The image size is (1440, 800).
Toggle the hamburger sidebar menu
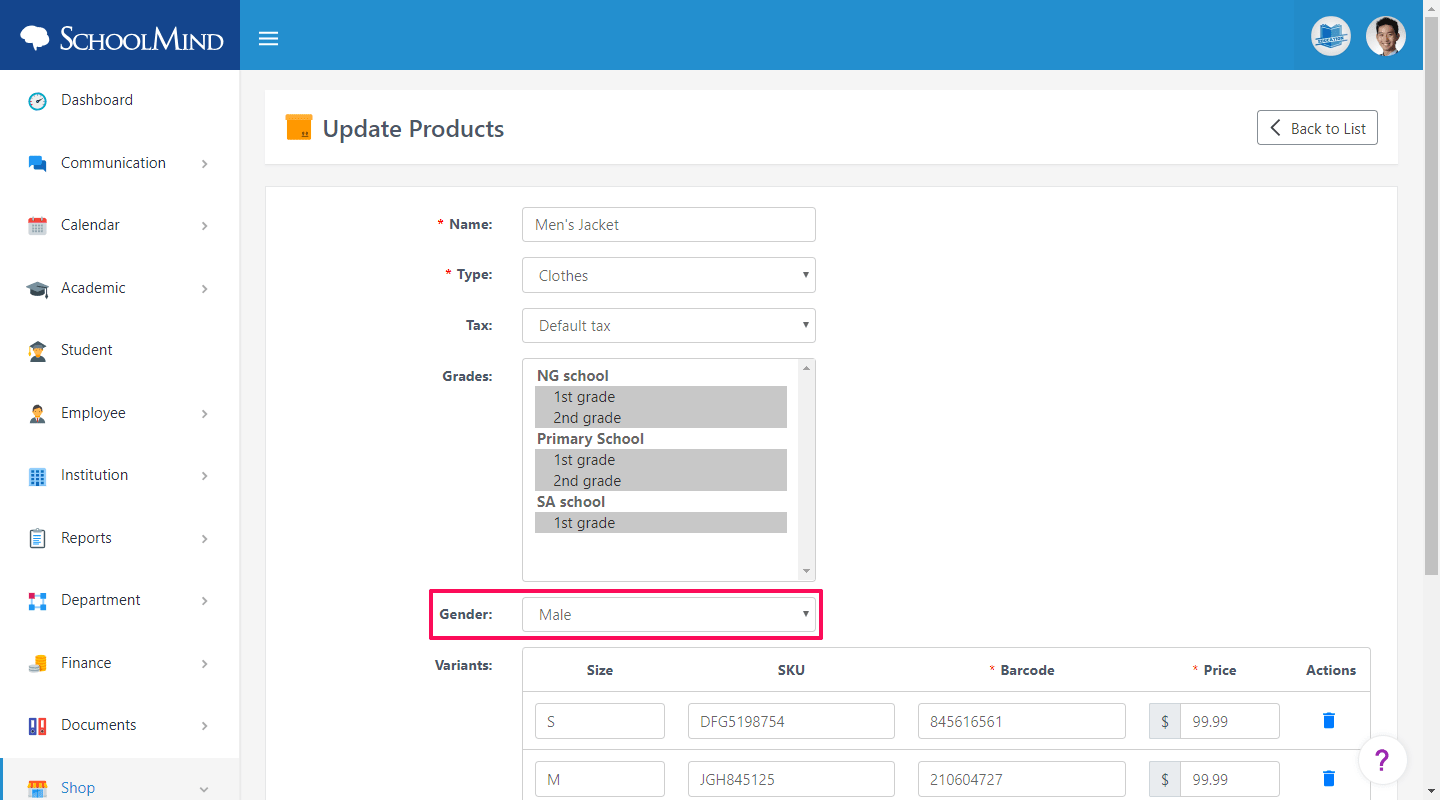pos(268,39)
